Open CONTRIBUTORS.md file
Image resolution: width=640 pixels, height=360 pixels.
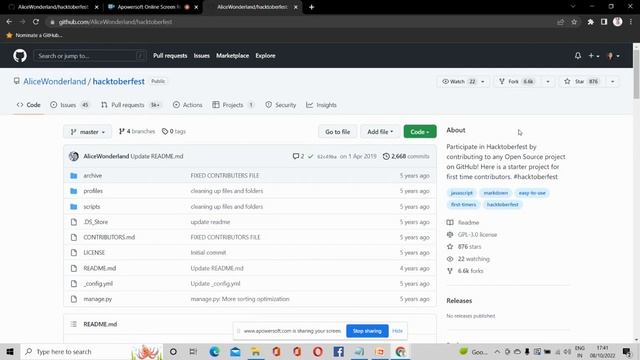click(x=109, y=237)
